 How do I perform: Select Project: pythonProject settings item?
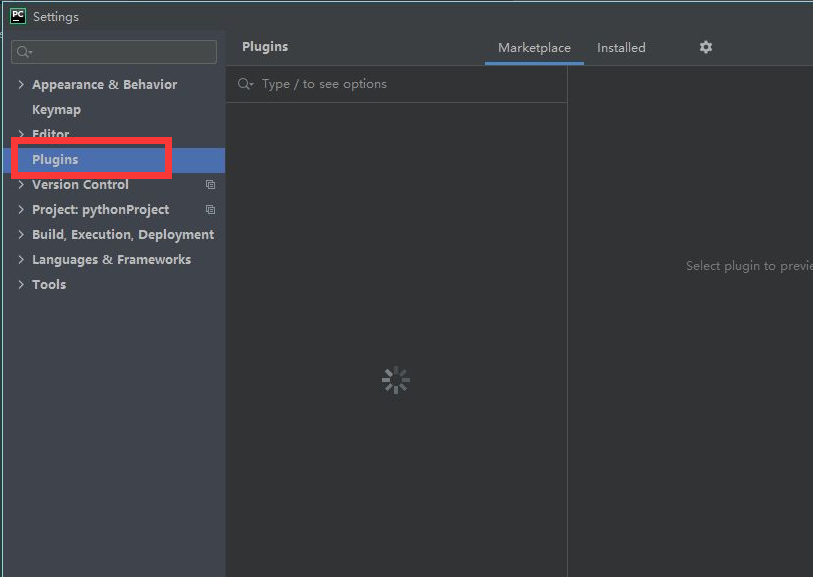click(x=101, y=209)
